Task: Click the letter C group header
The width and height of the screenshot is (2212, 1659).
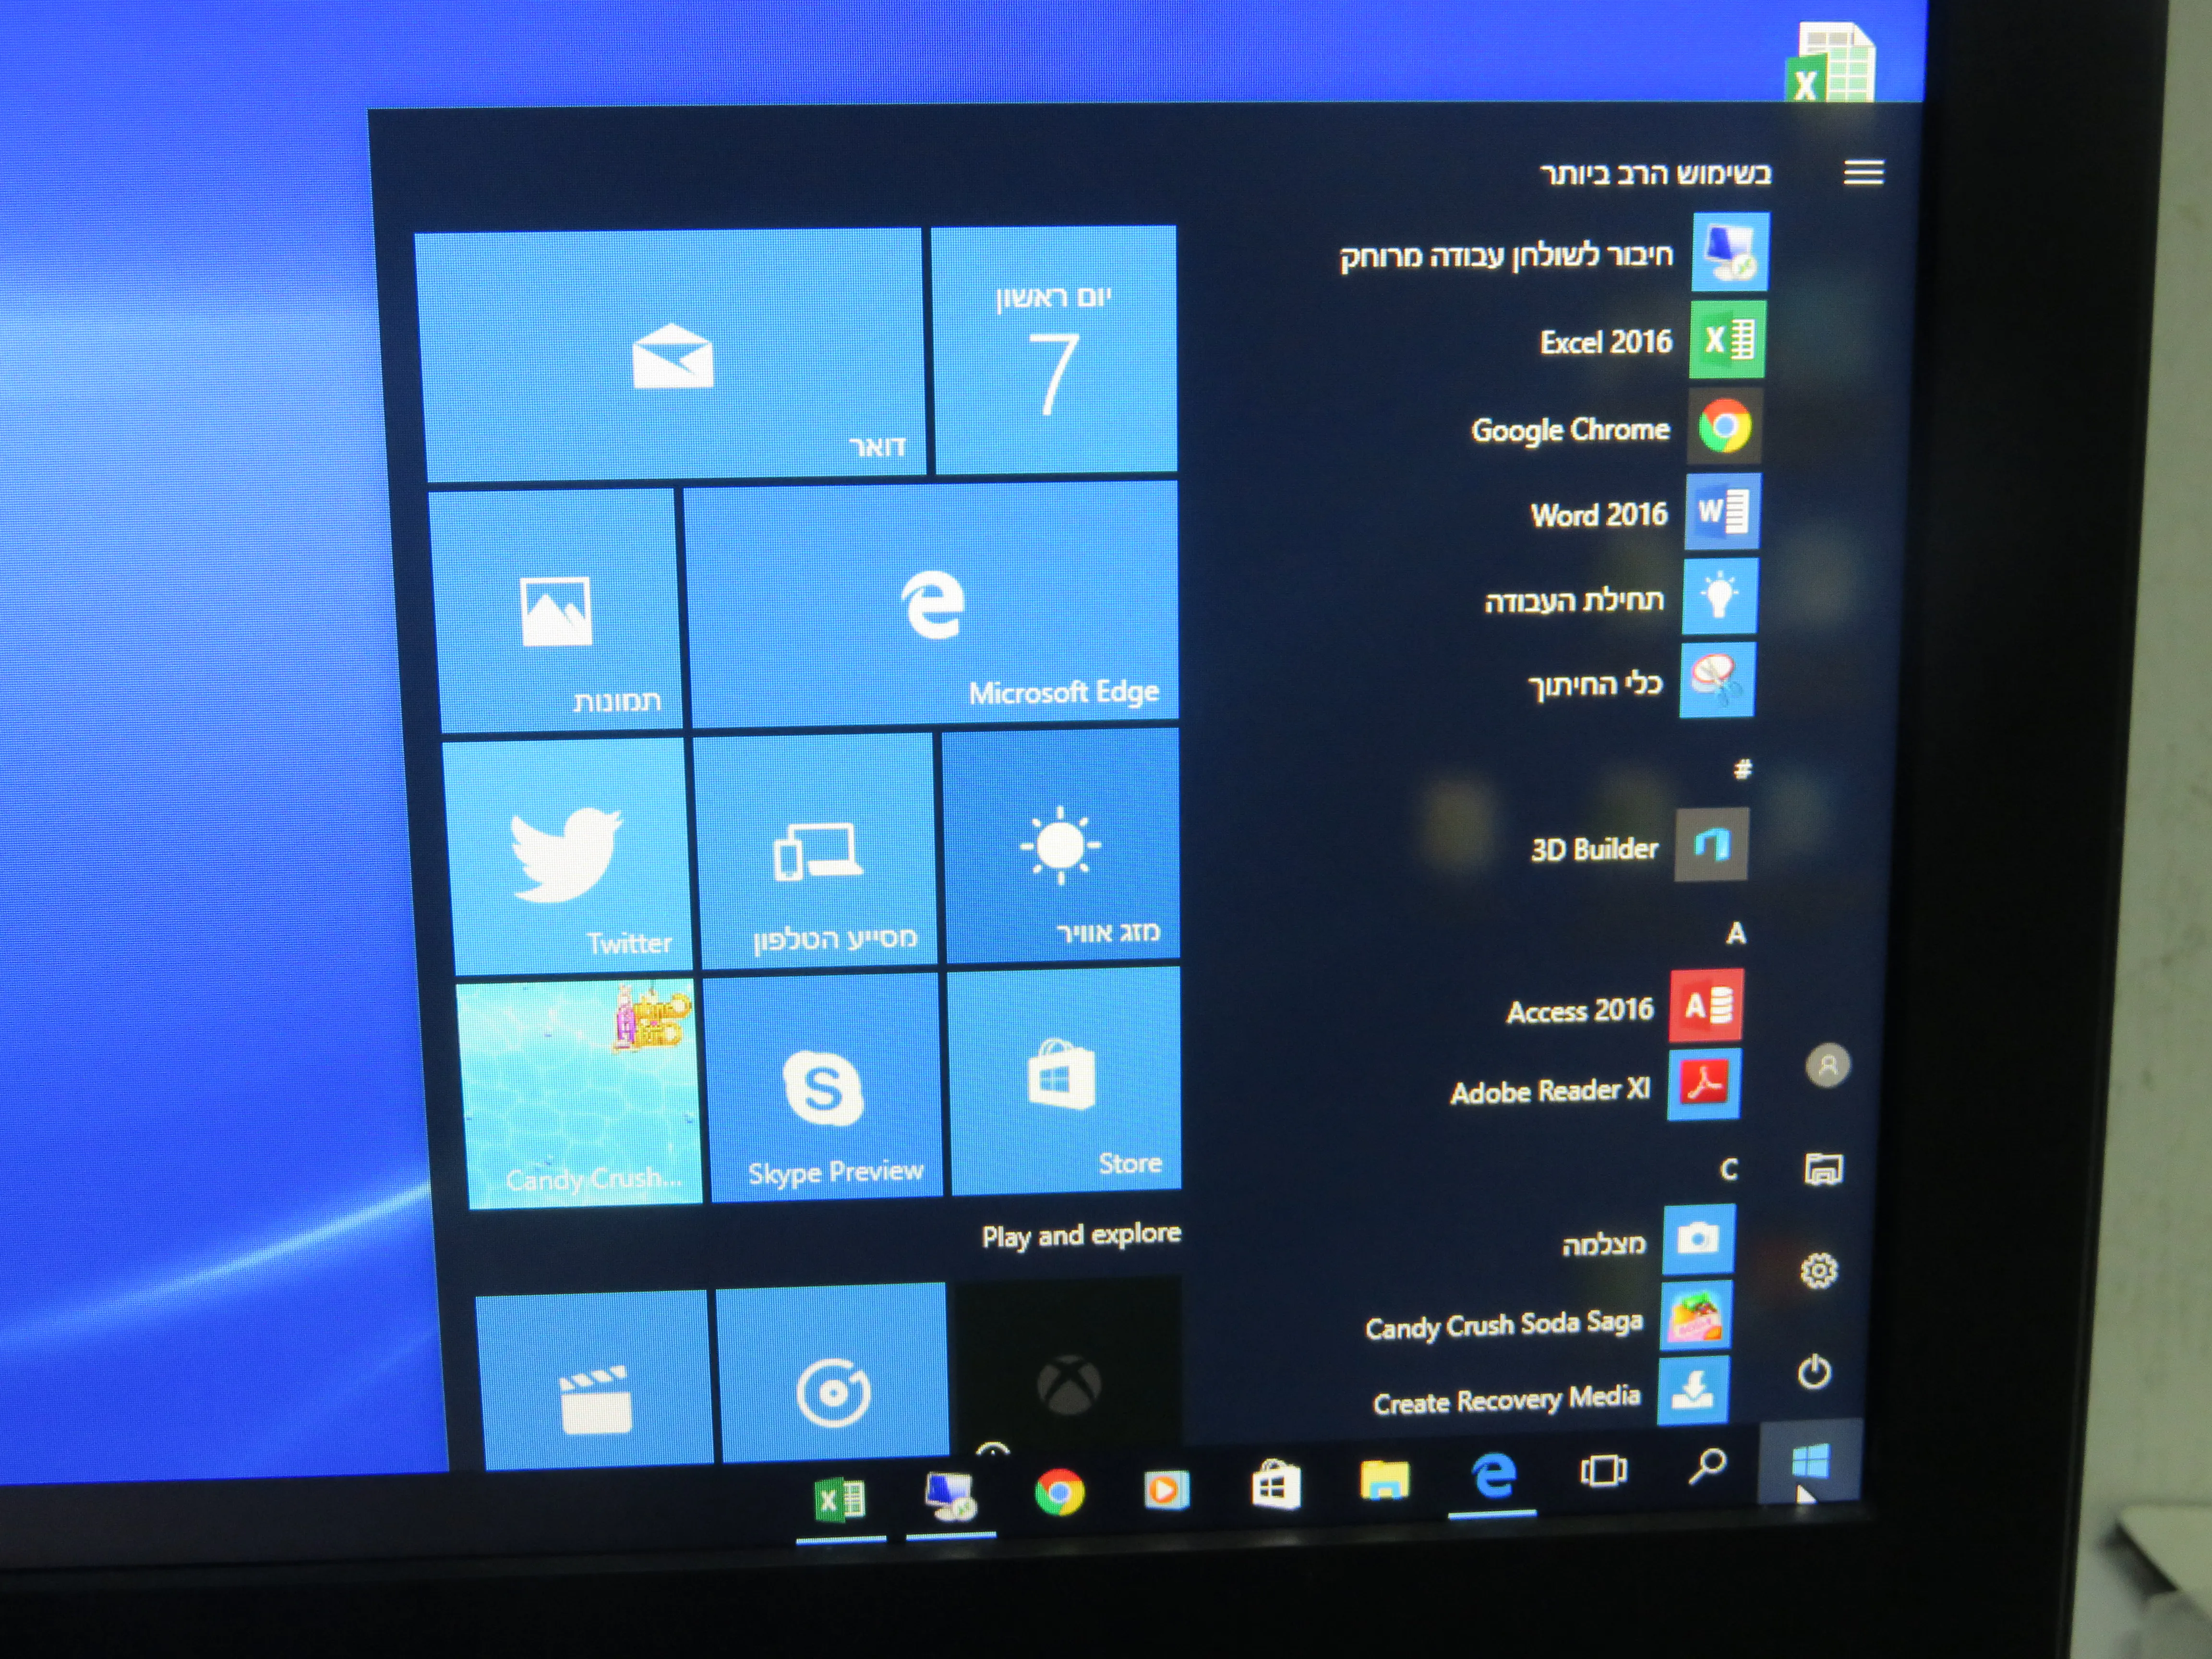Action: pyautogui.click(x=1729, y=1168)
